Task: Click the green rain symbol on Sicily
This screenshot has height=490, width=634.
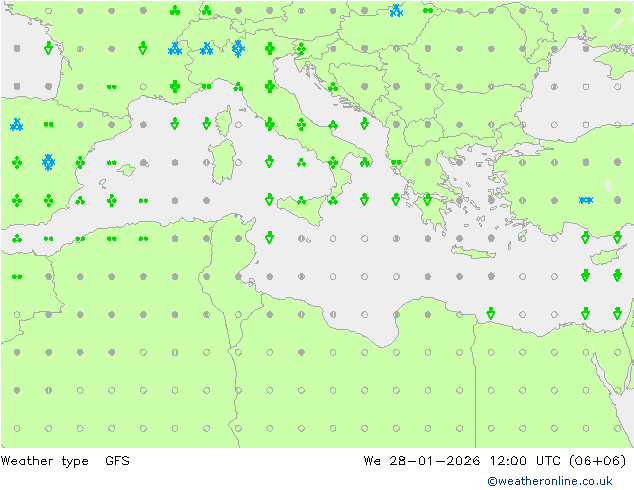Action: click(x=301, y=200)
